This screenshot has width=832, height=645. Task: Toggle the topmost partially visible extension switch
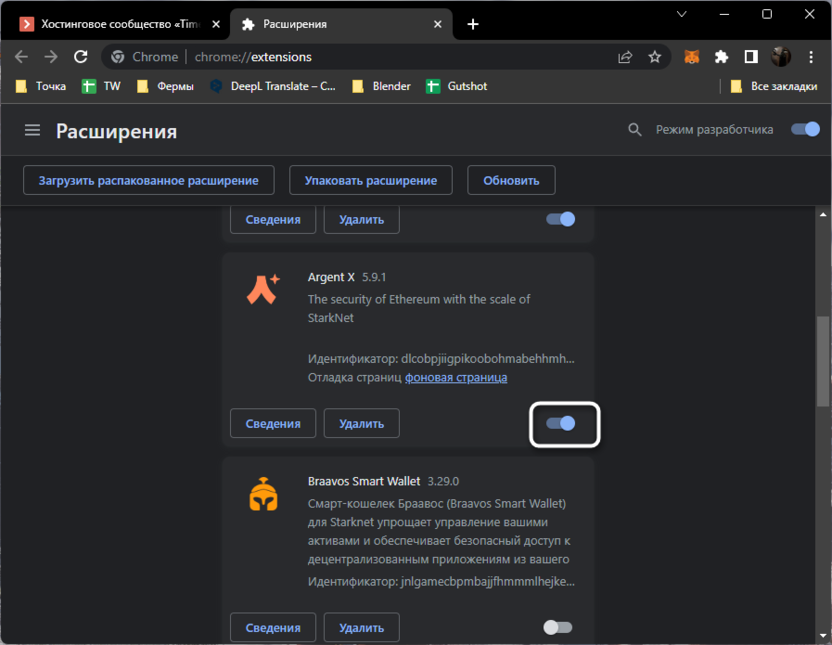pos(561,219)
